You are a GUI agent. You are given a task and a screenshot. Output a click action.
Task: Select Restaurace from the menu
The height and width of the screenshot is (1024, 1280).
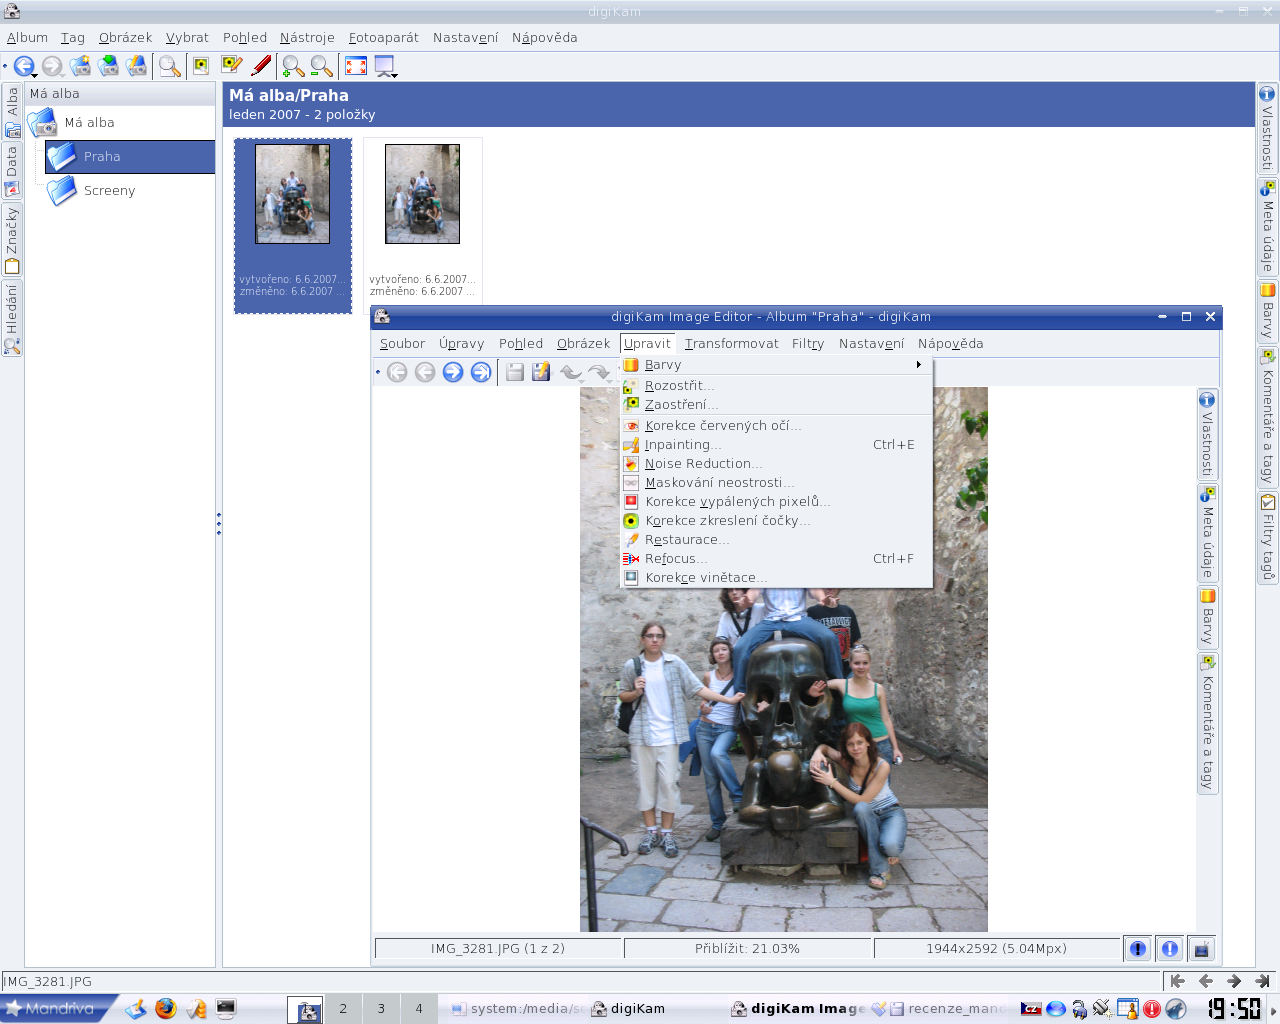coord(776,540)
